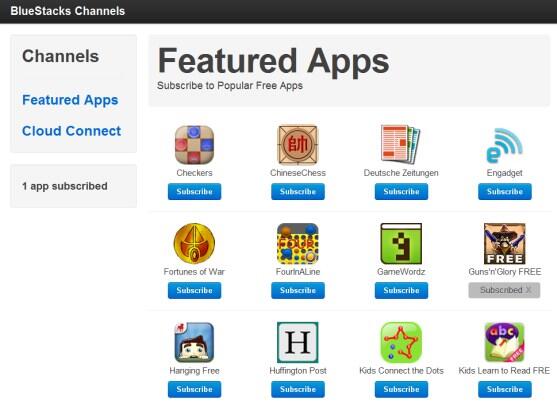Open the Featured Apps channel link

point(70,100)
